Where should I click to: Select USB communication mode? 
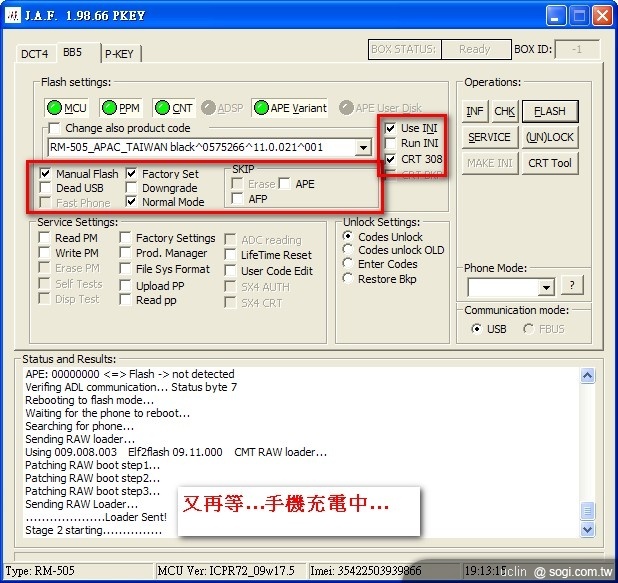pos(477,328)
